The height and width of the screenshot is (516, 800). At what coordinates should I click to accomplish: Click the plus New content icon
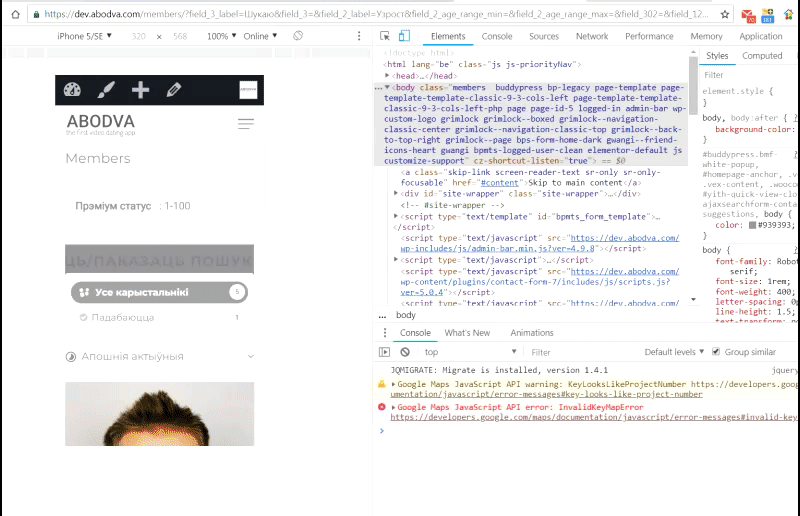point(140,90)
